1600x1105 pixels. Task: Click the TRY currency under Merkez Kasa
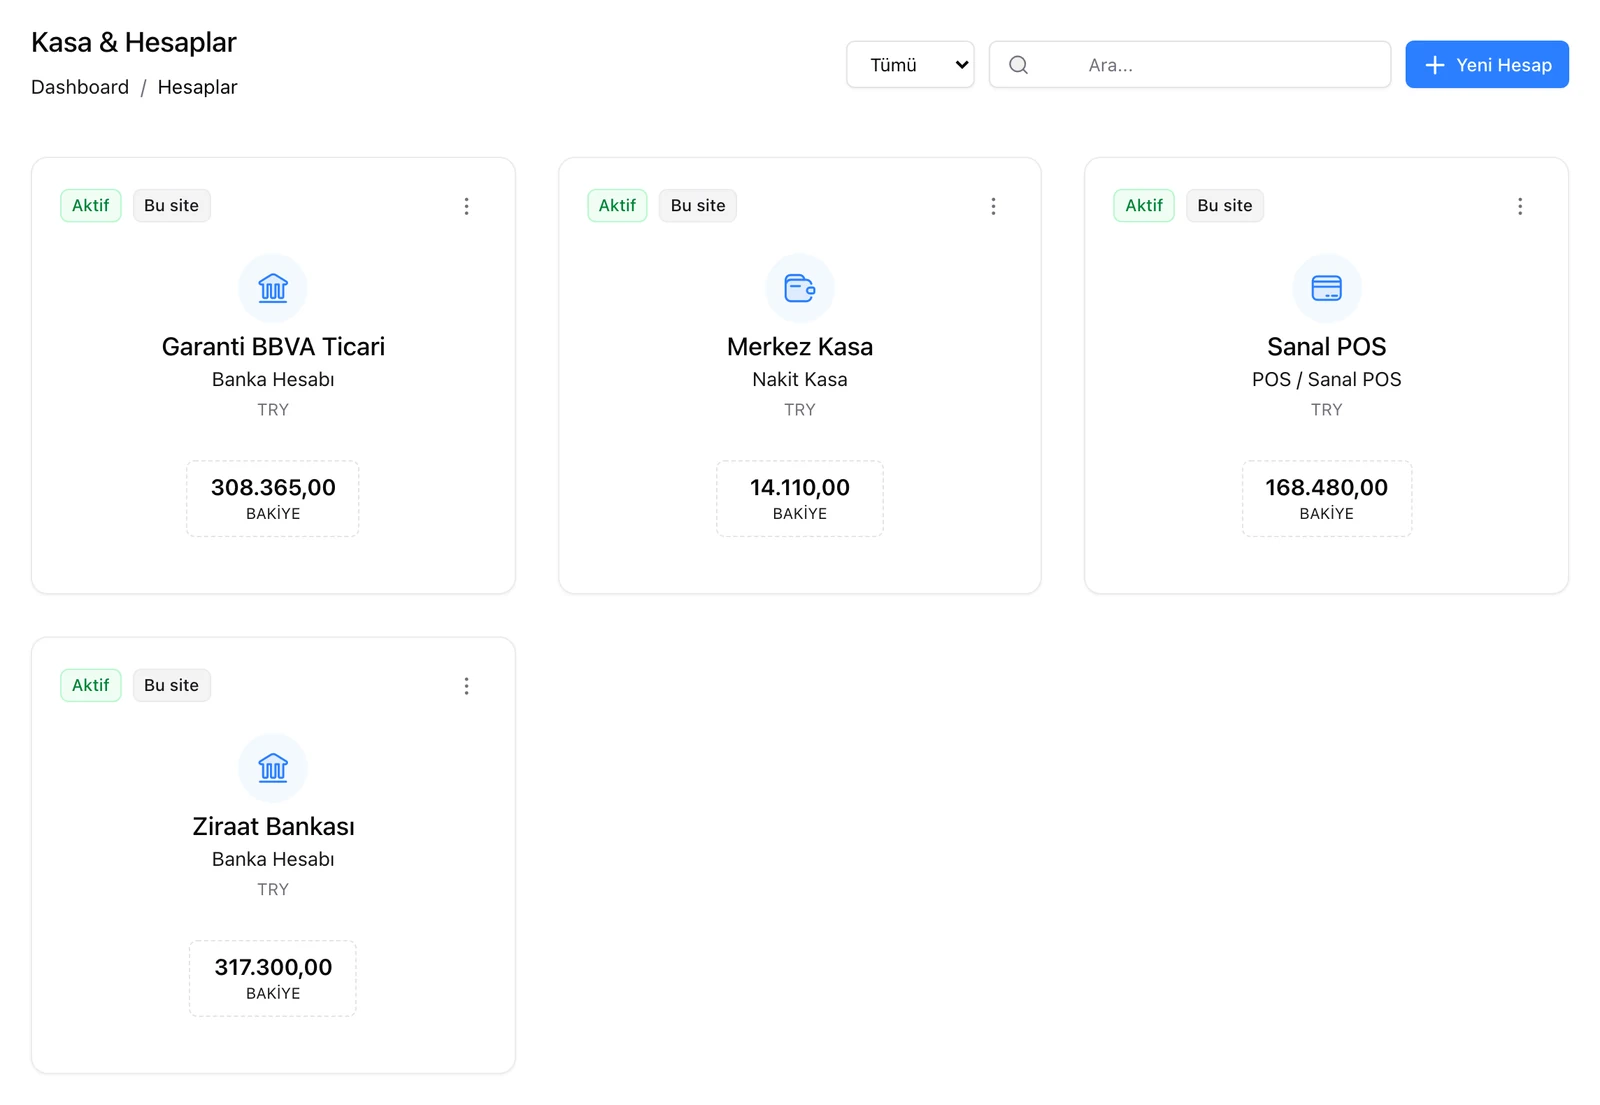[800, 410]
